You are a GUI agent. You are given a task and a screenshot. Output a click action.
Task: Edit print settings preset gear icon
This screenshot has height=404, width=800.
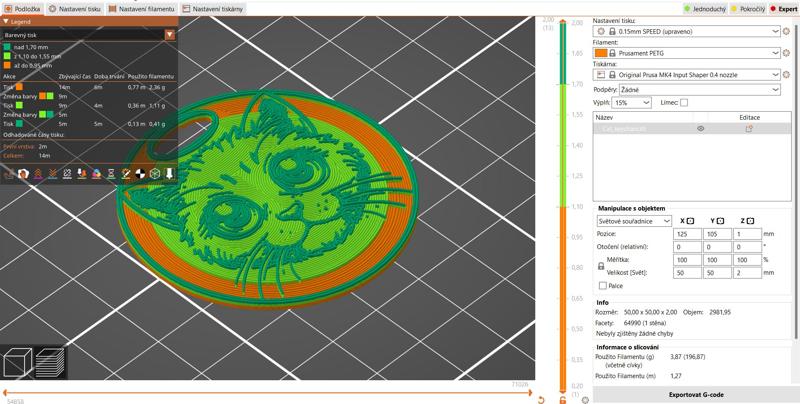point(786,32)
